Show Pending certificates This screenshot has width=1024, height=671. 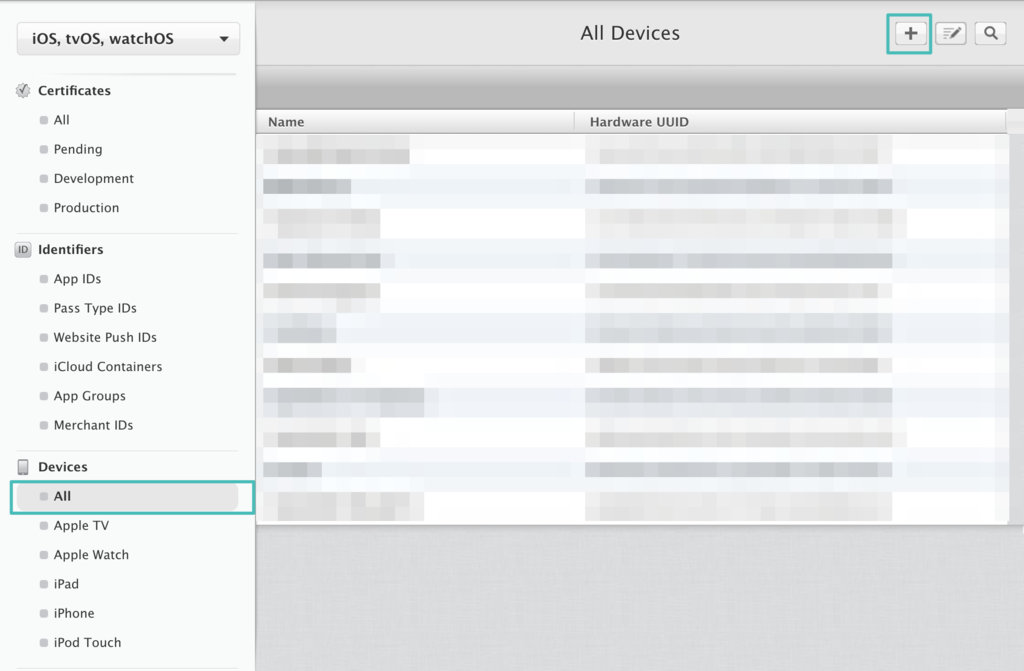tap(78, 150)
